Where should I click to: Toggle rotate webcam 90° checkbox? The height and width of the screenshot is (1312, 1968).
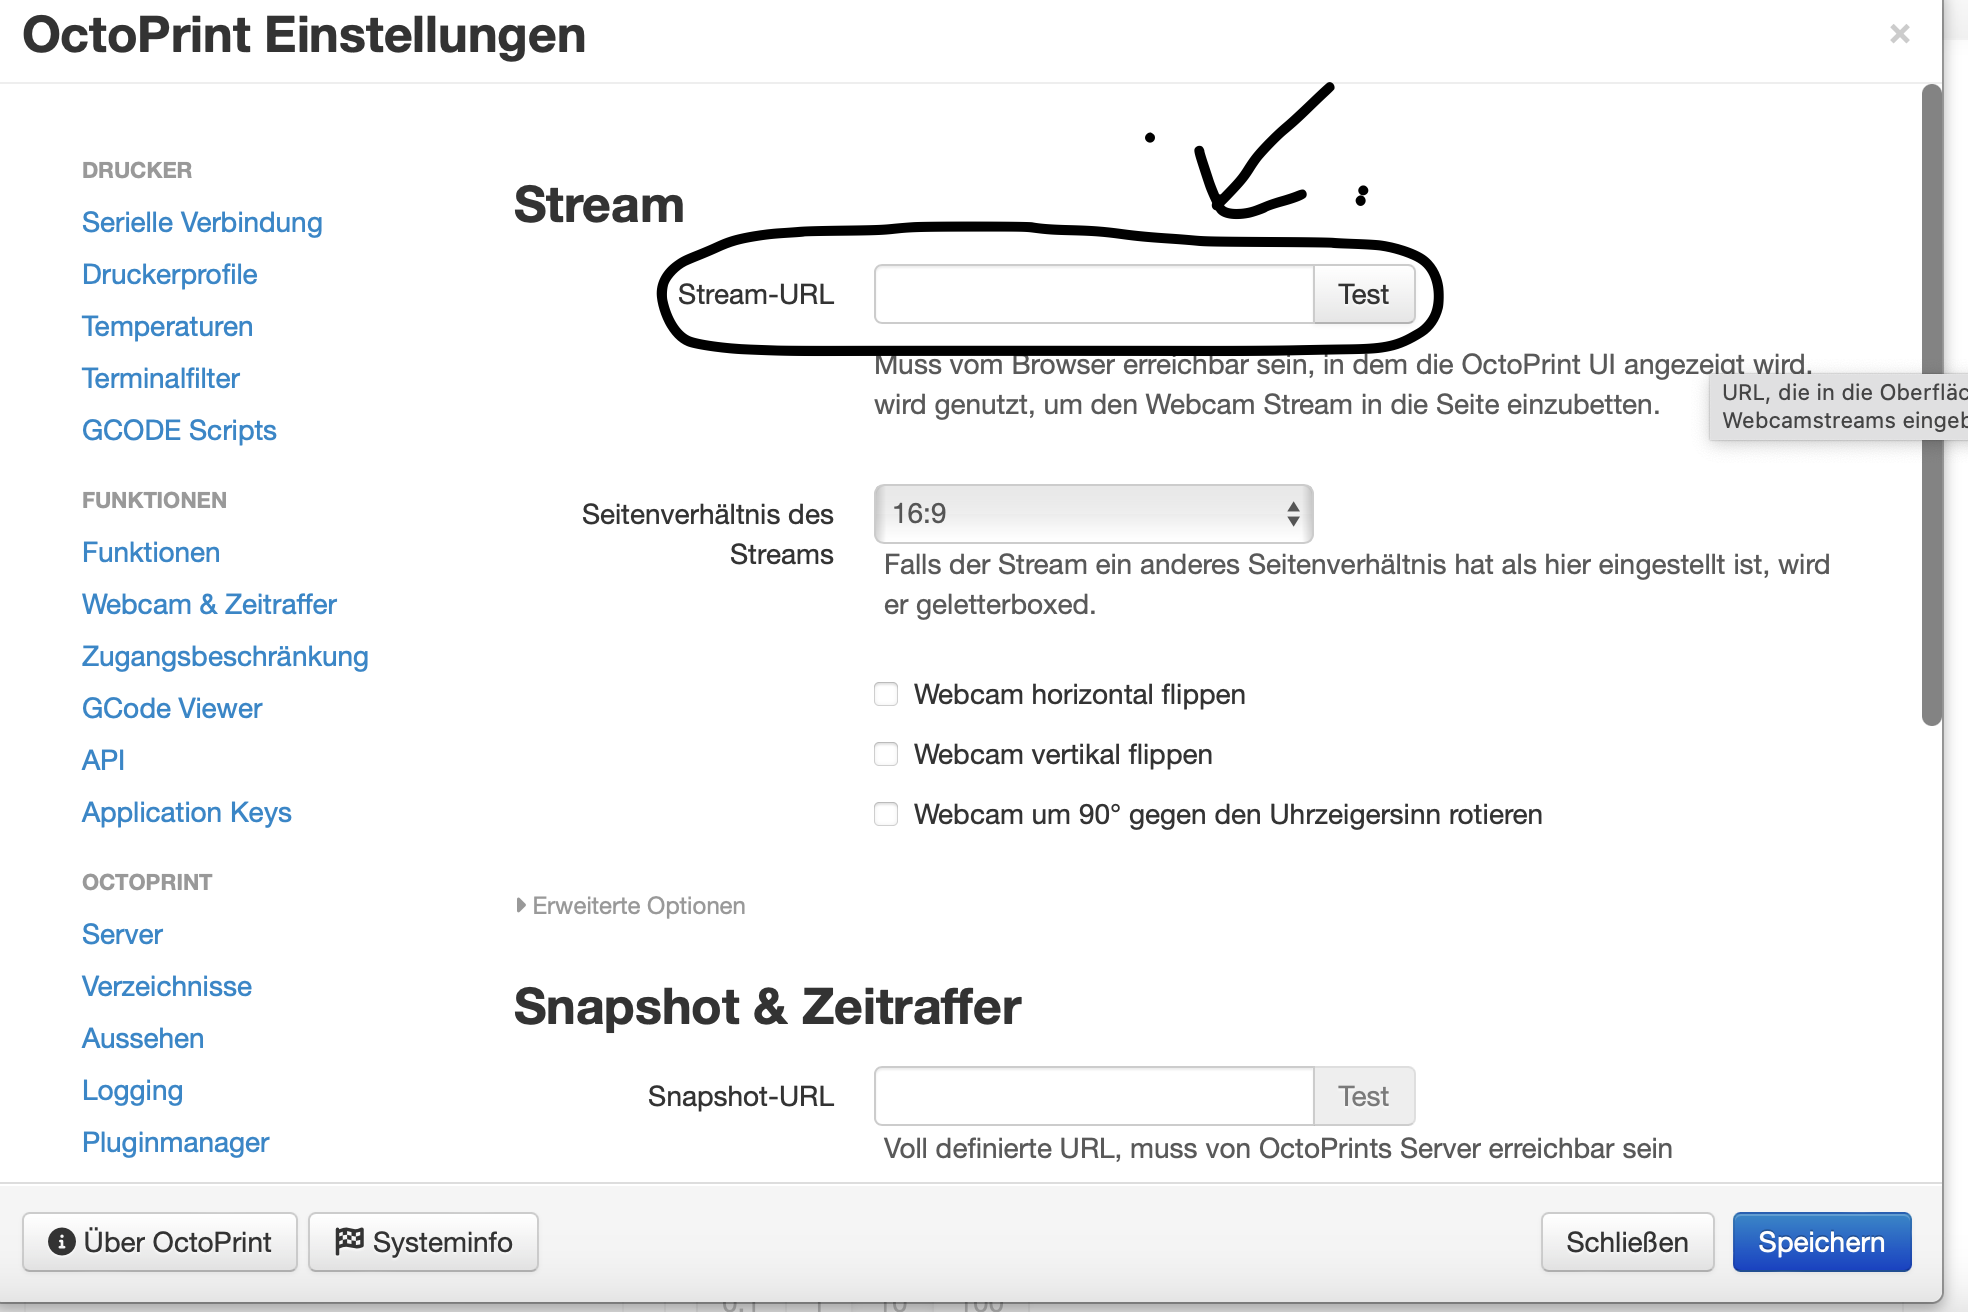pos(886,814)
